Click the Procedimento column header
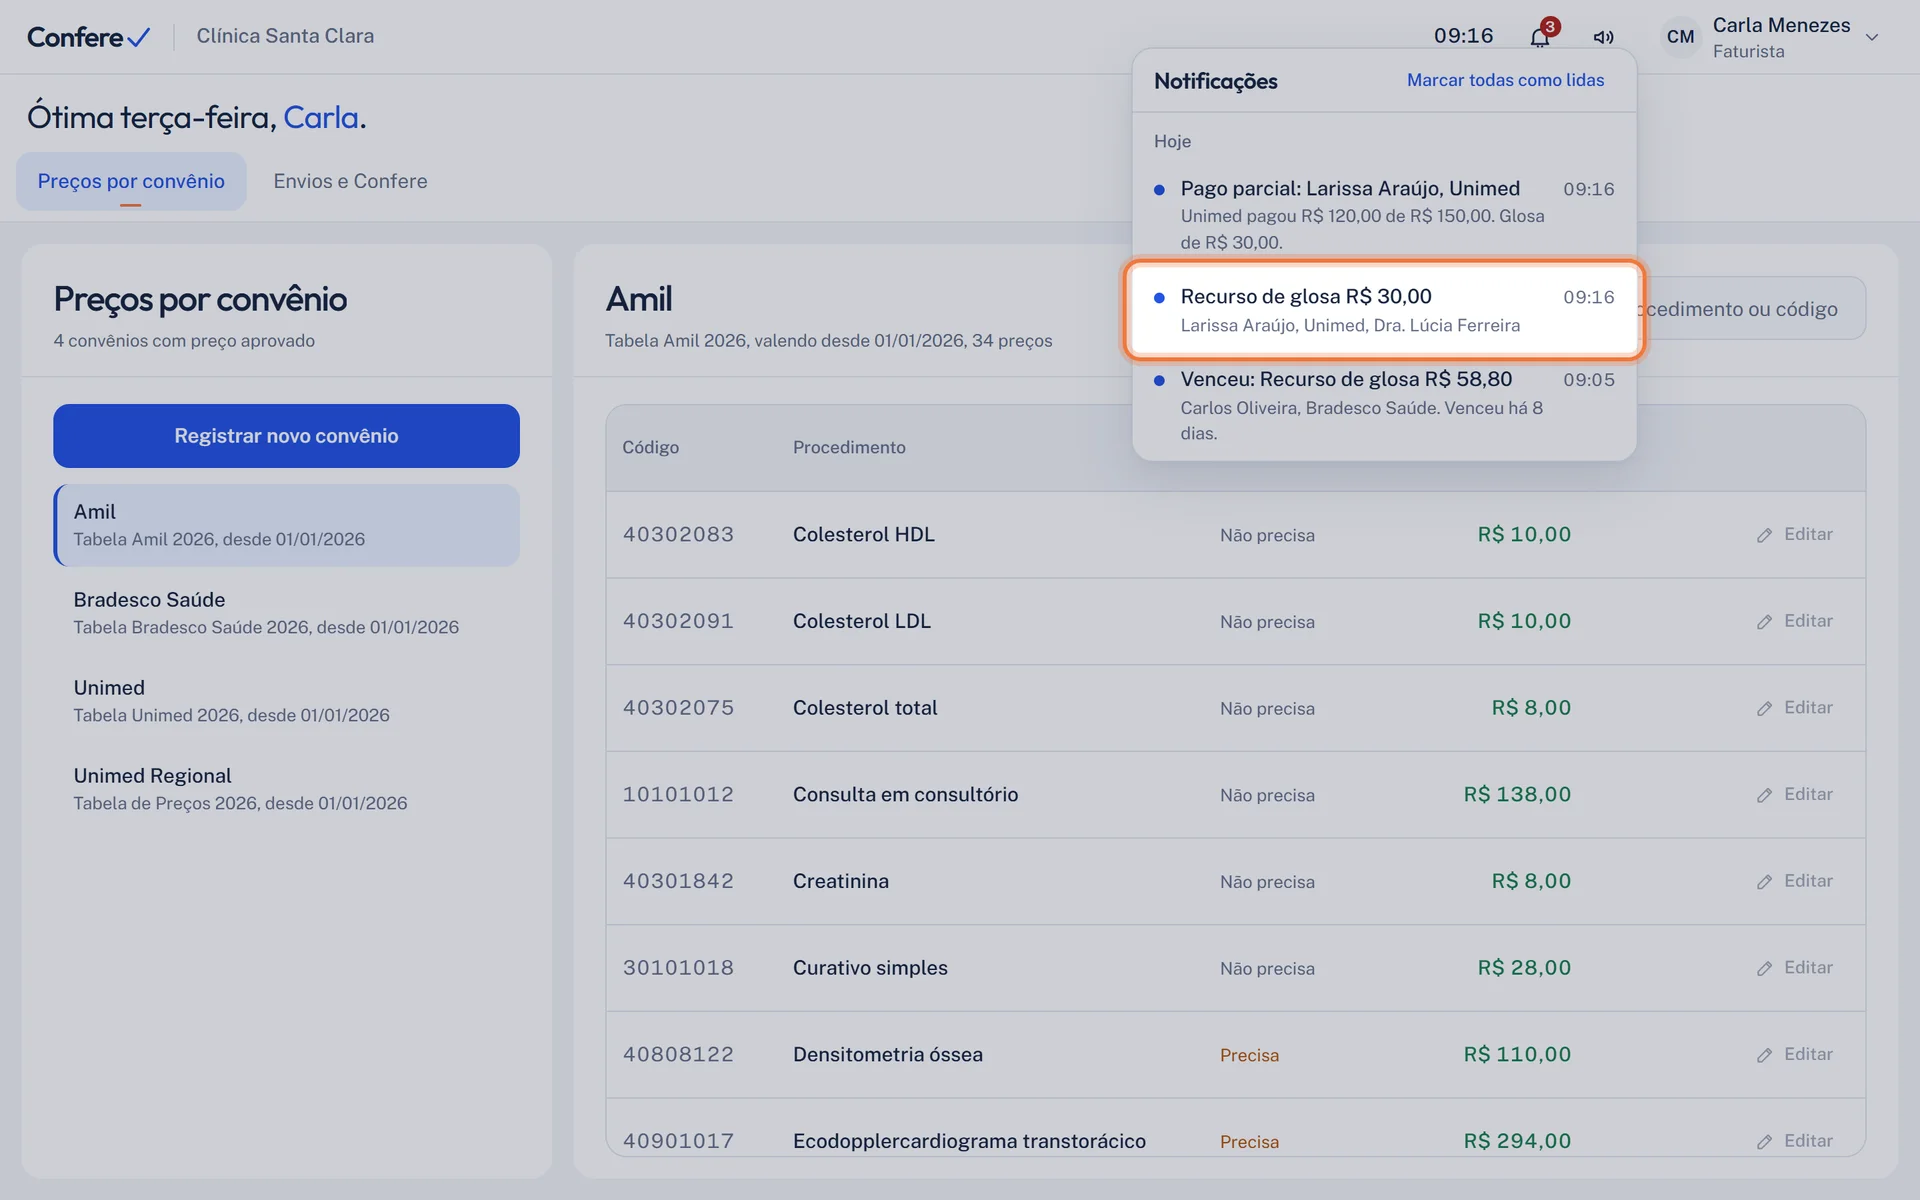The image size is (1920, 1200). 849,447
